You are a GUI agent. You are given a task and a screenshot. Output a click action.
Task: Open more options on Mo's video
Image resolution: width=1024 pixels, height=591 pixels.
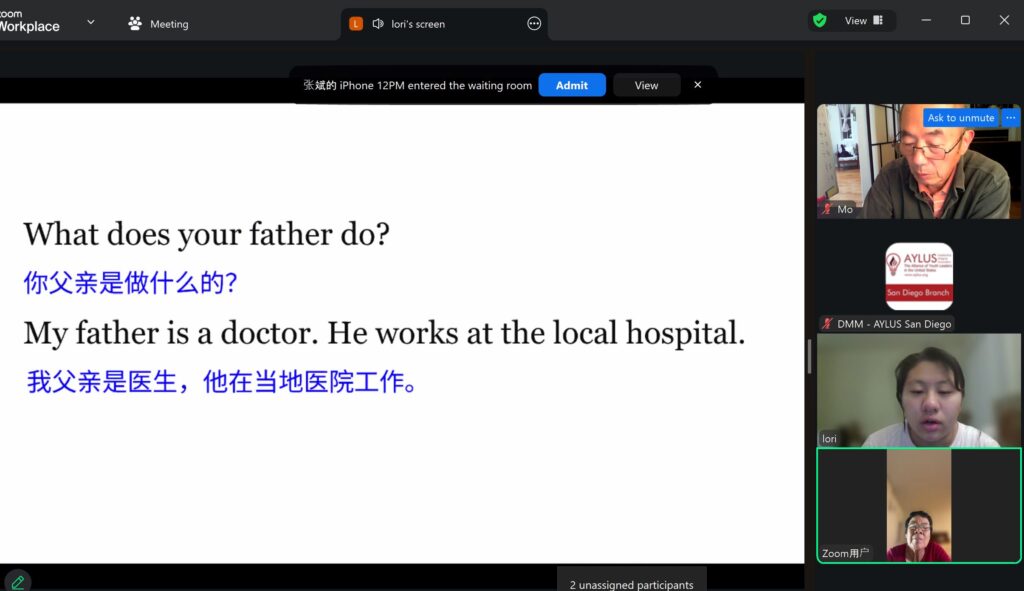(1010, 118)
